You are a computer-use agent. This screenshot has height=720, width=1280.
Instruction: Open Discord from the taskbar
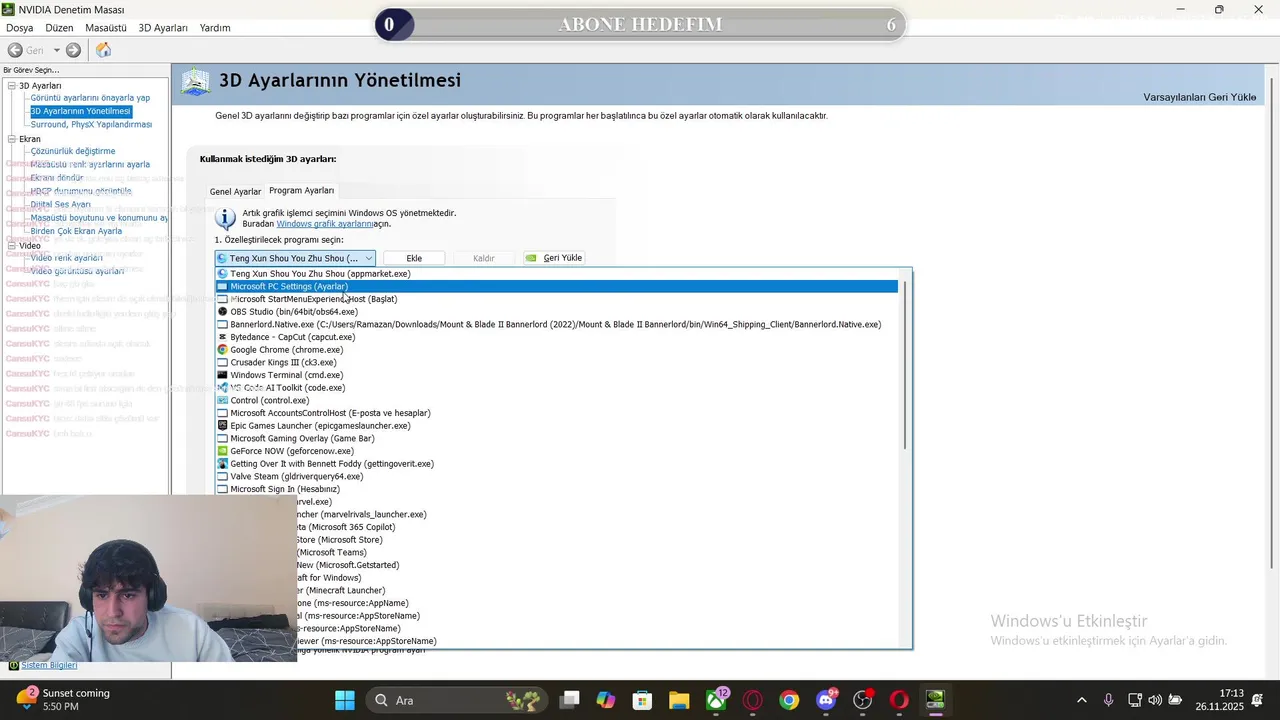(826, 700)
